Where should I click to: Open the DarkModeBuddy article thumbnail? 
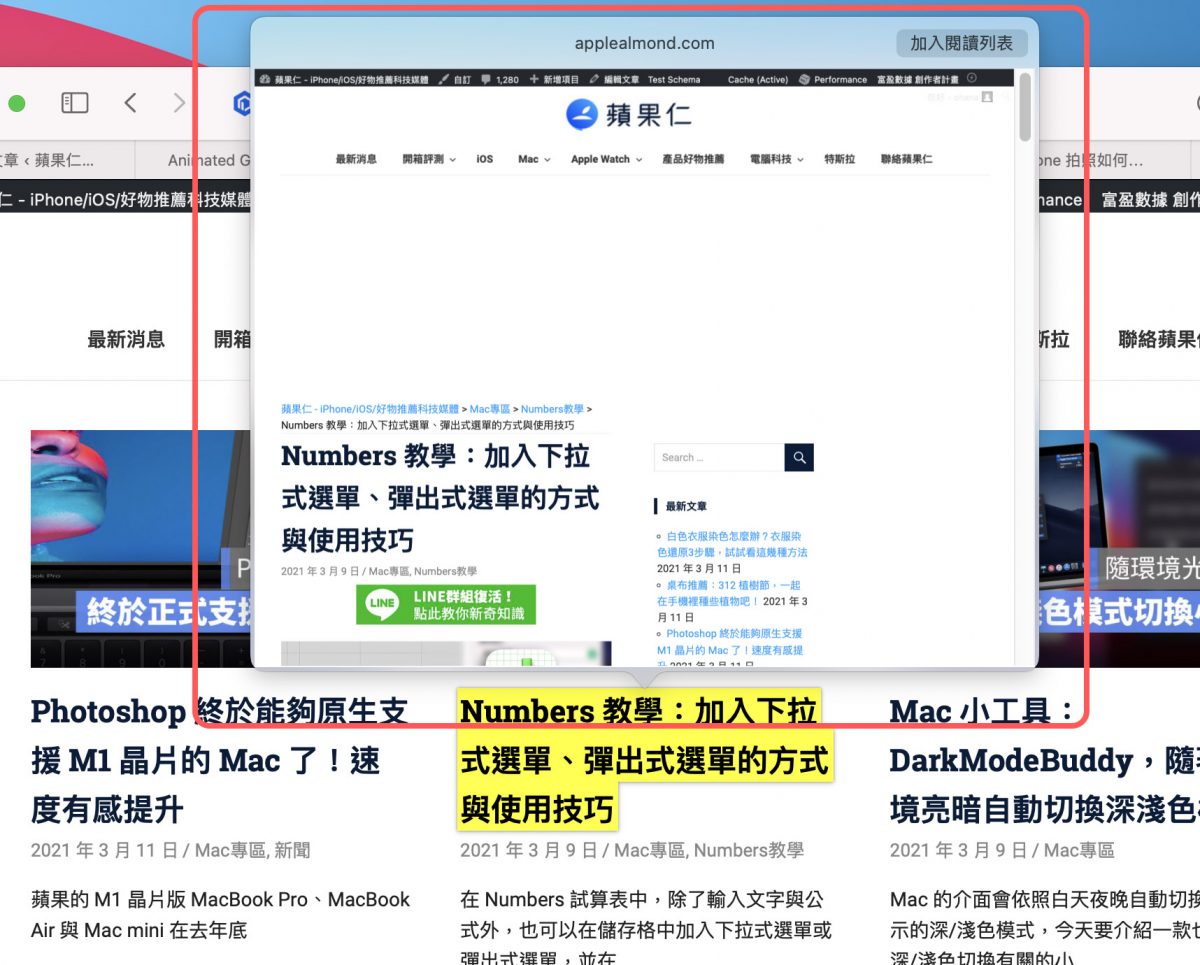point(1120,549)
